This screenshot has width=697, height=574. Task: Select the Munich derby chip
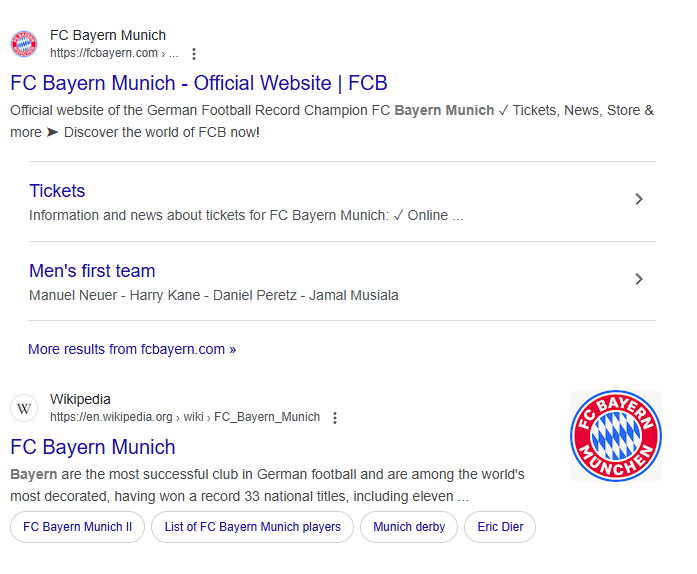pyautogui.click(x=409, y=527)
